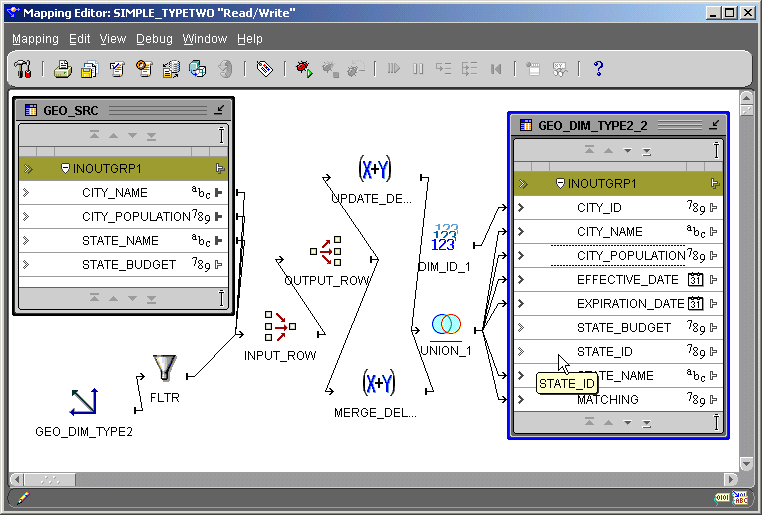The image size is (762, 515).
Task: Open the Window menu
Action: coord(205,39)
